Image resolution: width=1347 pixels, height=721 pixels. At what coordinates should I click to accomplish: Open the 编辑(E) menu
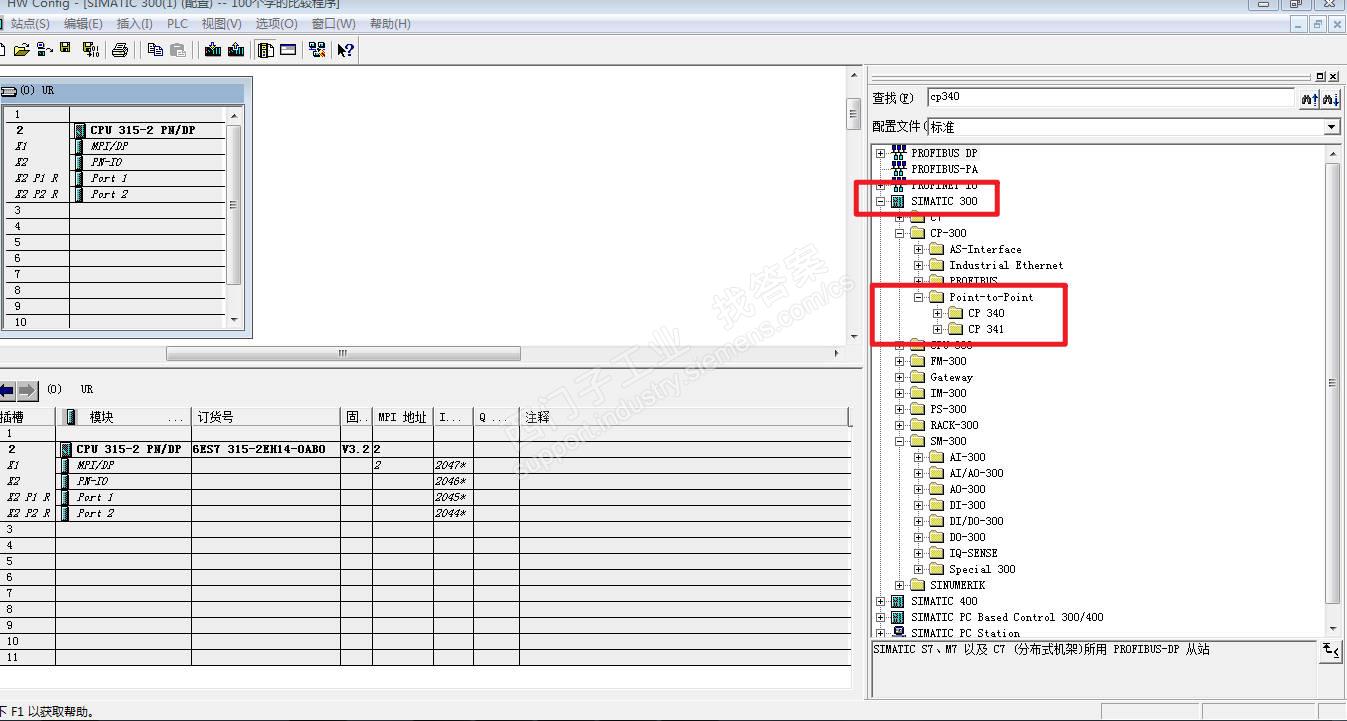83,24
